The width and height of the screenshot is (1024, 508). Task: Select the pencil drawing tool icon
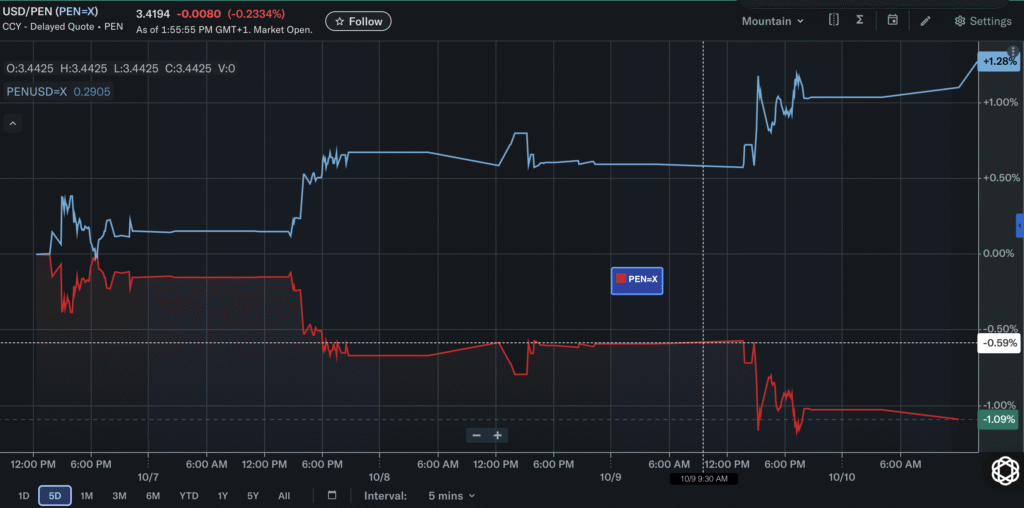click(x=926, y=21)
